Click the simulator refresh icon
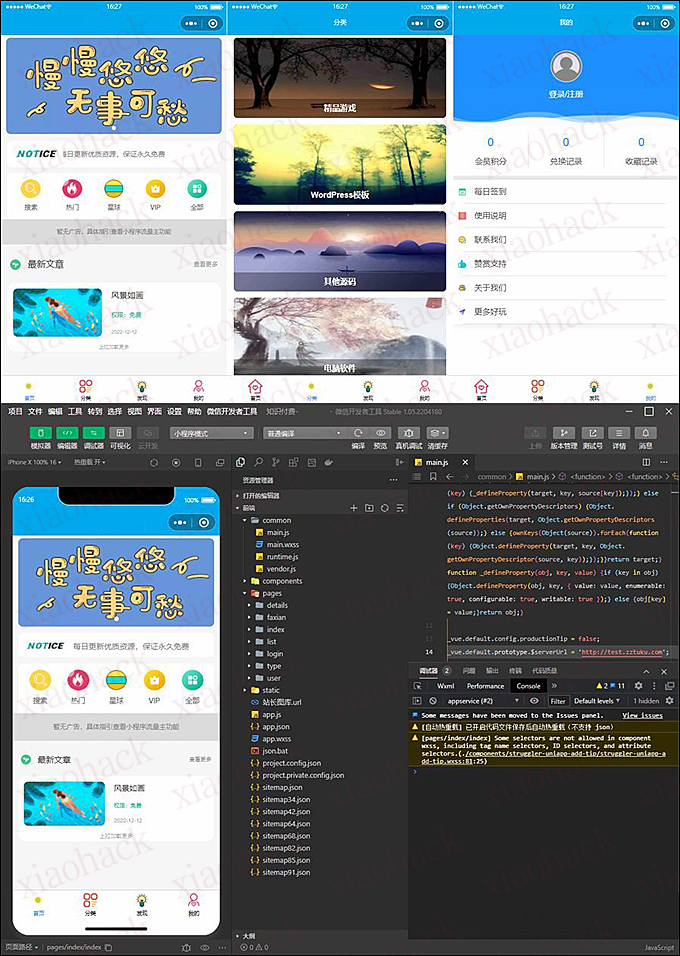 point(154,463)
